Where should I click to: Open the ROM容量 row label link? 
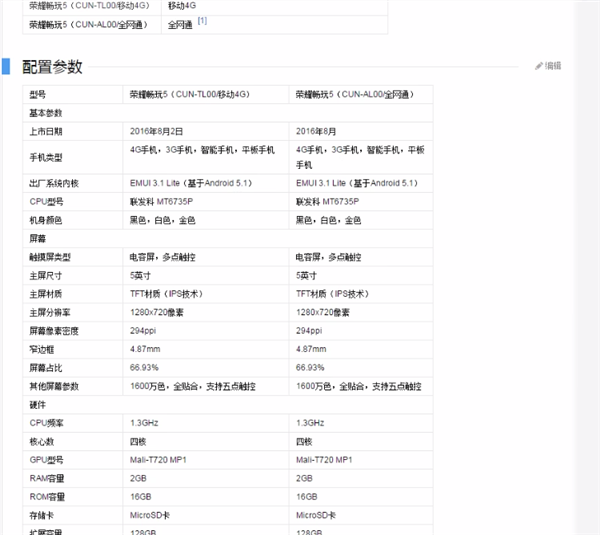tap(47, 497)
